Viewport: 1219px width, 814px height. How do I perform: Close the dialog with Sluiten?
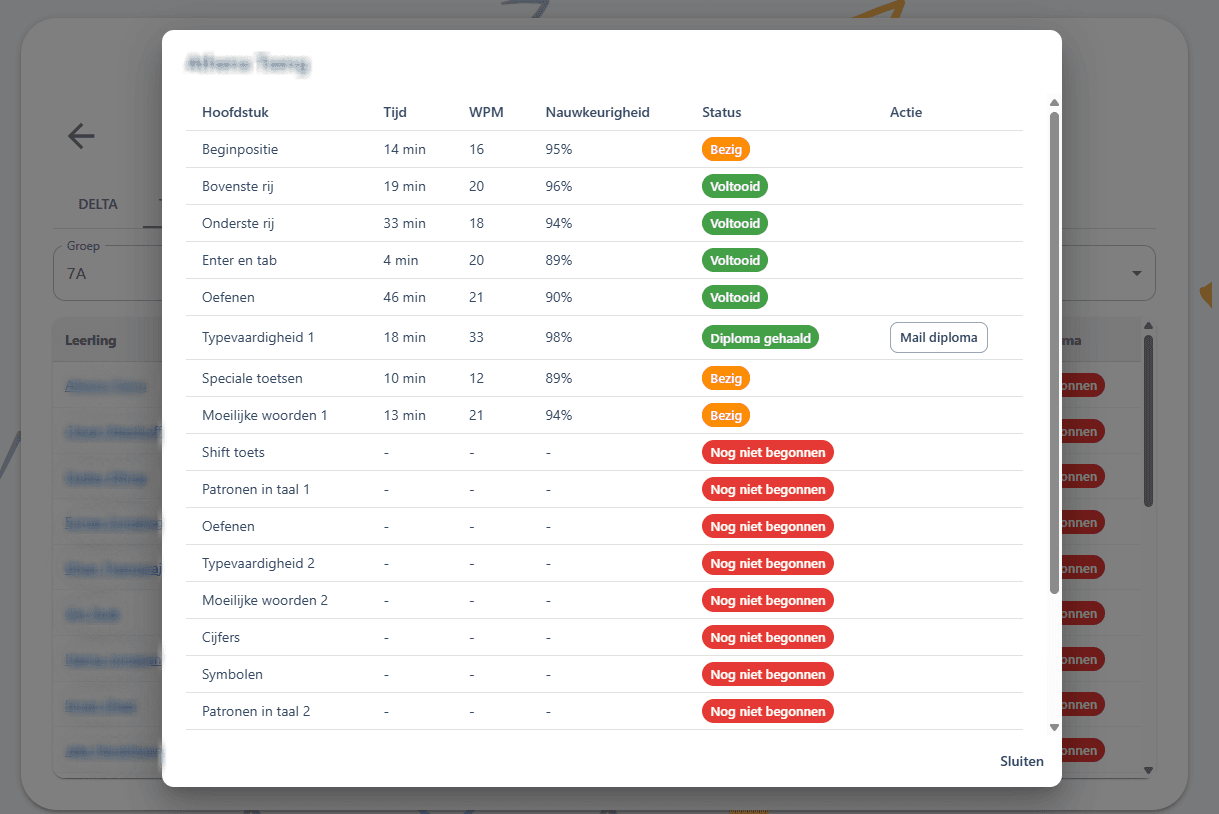pyautogui.click(x=1021, y=761)
